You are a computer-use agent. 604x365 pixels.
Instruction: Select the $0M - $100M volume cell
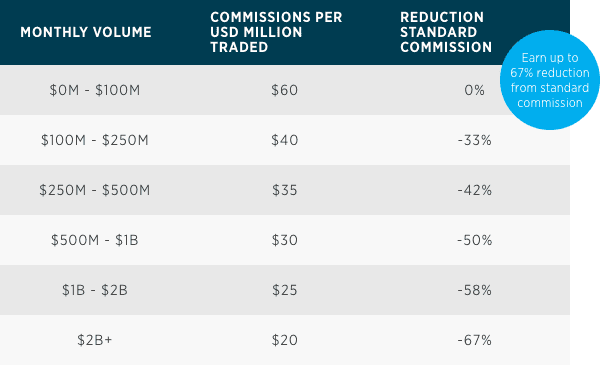(95, 90)
